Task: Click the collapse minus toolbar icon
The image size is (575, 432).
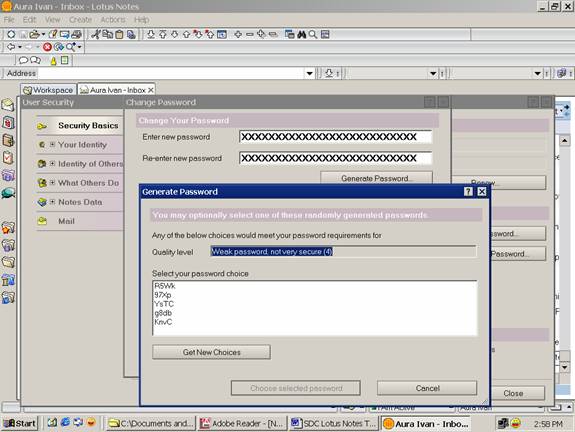Action: click(250, 34)
